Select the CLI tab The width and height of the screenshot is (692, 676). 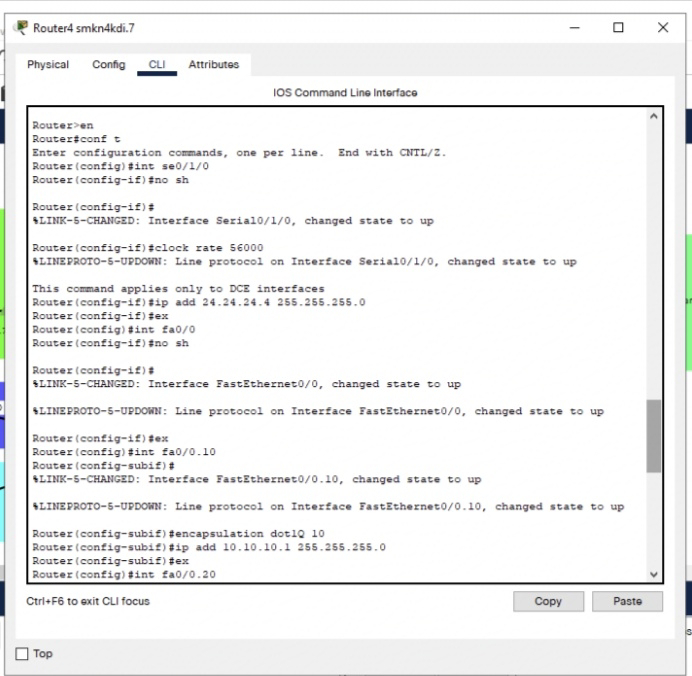pos(157,64)
